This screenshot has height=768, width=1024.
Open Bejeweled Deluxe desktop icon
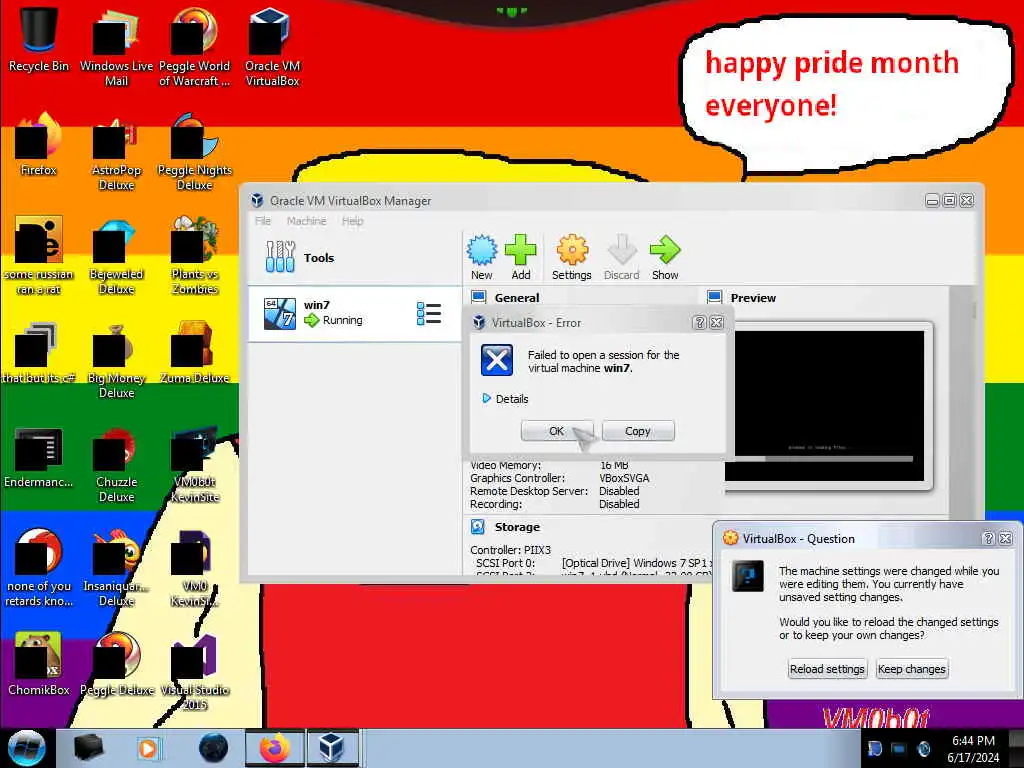coord(116,256)
